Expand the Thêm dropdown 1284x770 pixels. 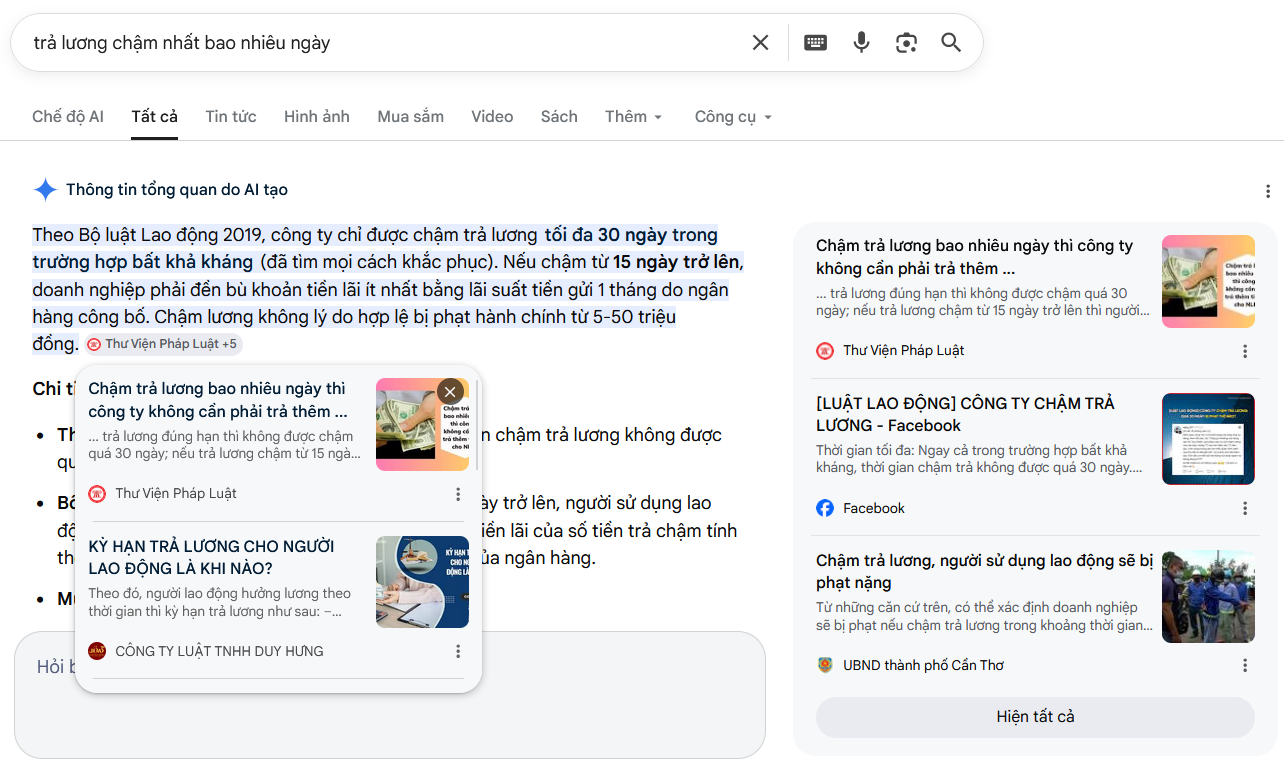coord(633,117)
